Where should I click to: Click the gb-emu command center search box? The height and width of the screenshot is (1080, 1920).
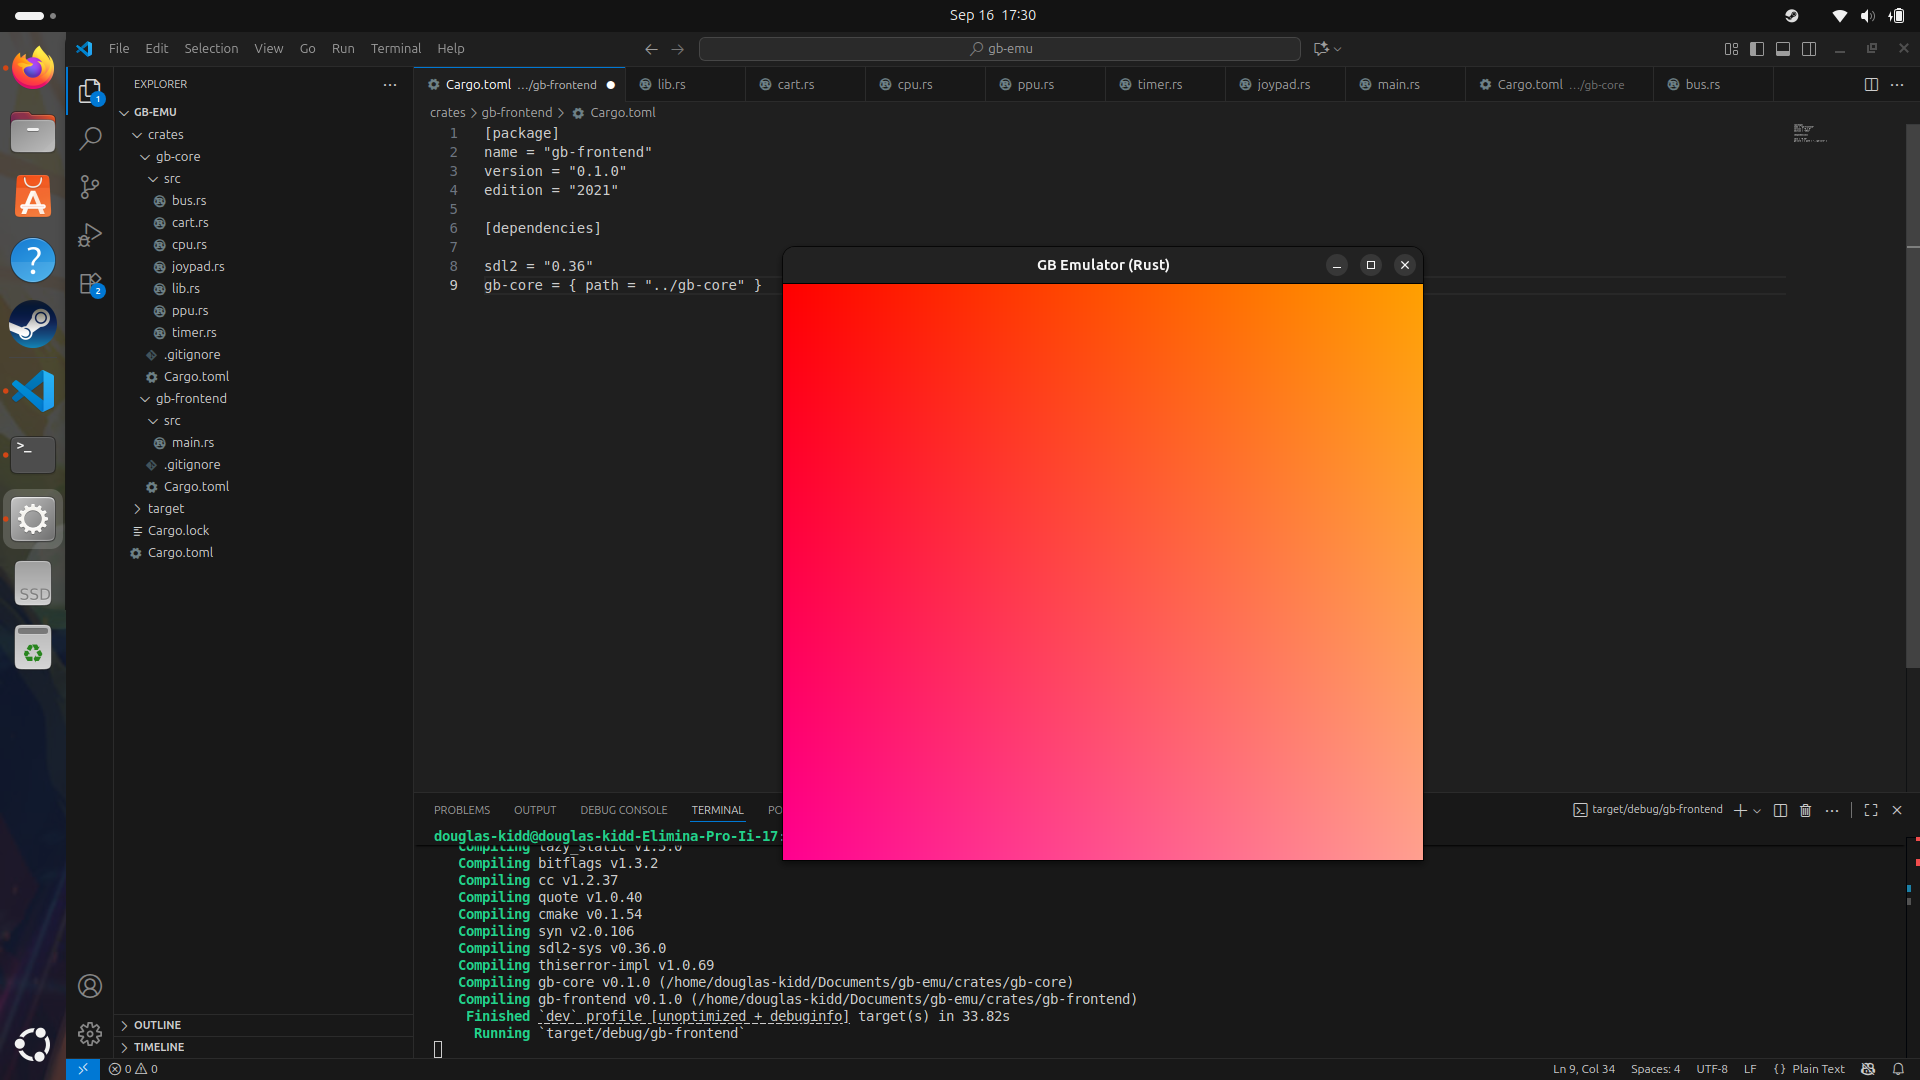[1000, 48]
